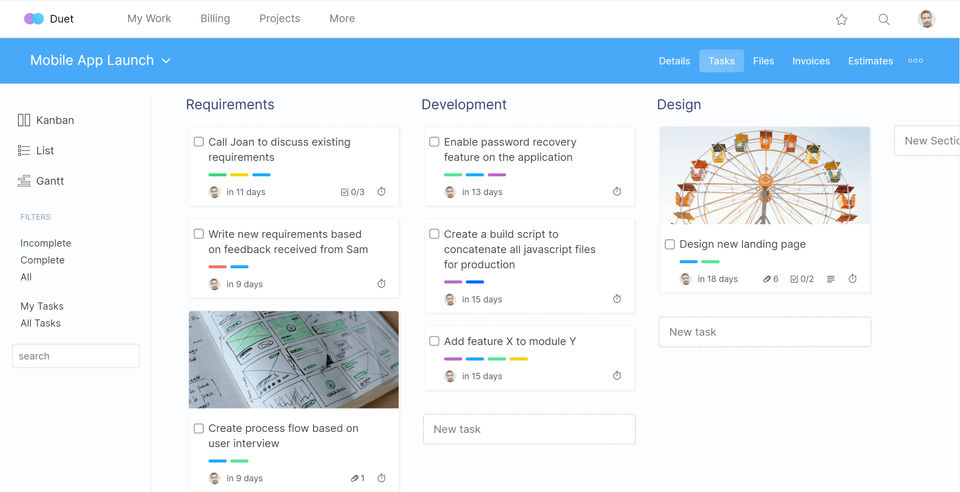Click the blue label on Design new landing page
Image resolution: width=960 pixels, height=492 pixels.
click(688, 262)
